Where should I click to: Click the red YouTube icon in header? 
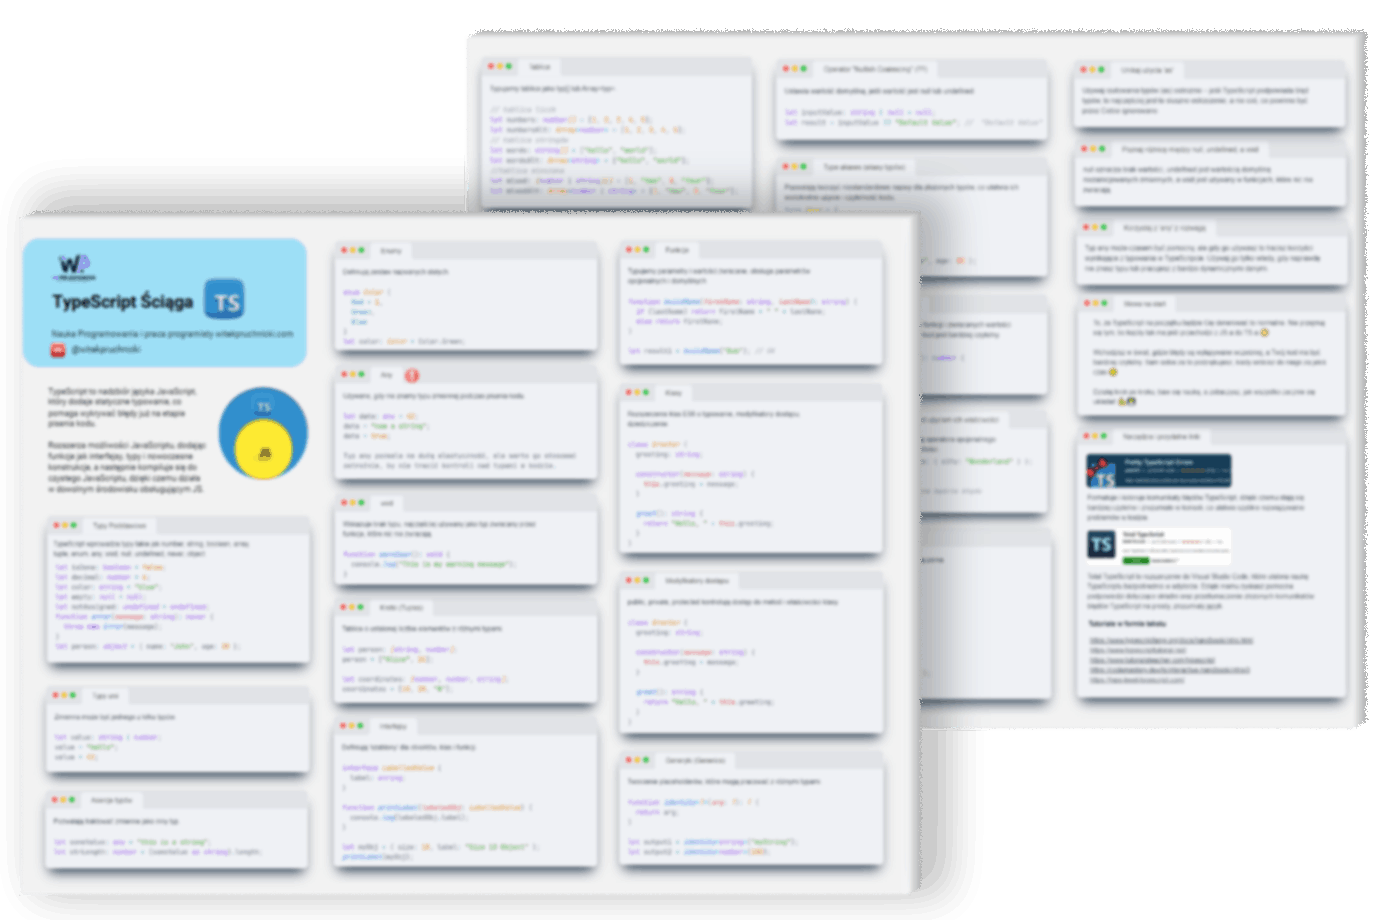(x=59, y=350)
